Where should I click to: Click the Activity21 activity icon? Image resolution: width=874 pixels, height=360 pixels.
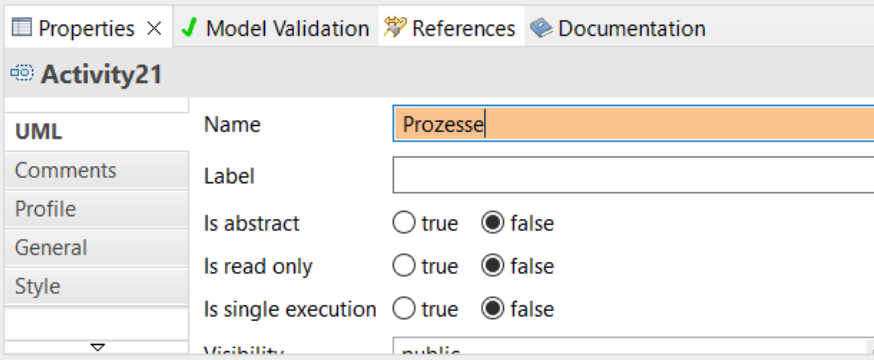coord(22,72)
